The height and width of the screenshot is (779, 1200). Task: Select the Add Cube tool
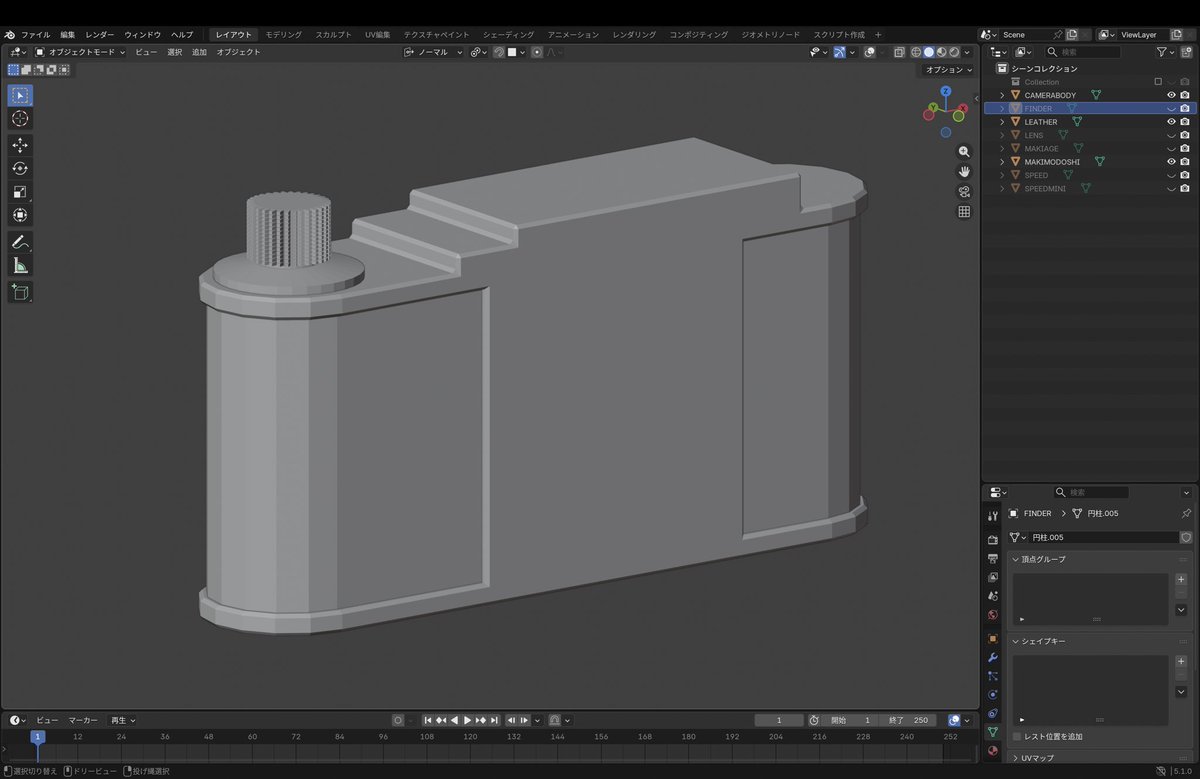point(20,292)
